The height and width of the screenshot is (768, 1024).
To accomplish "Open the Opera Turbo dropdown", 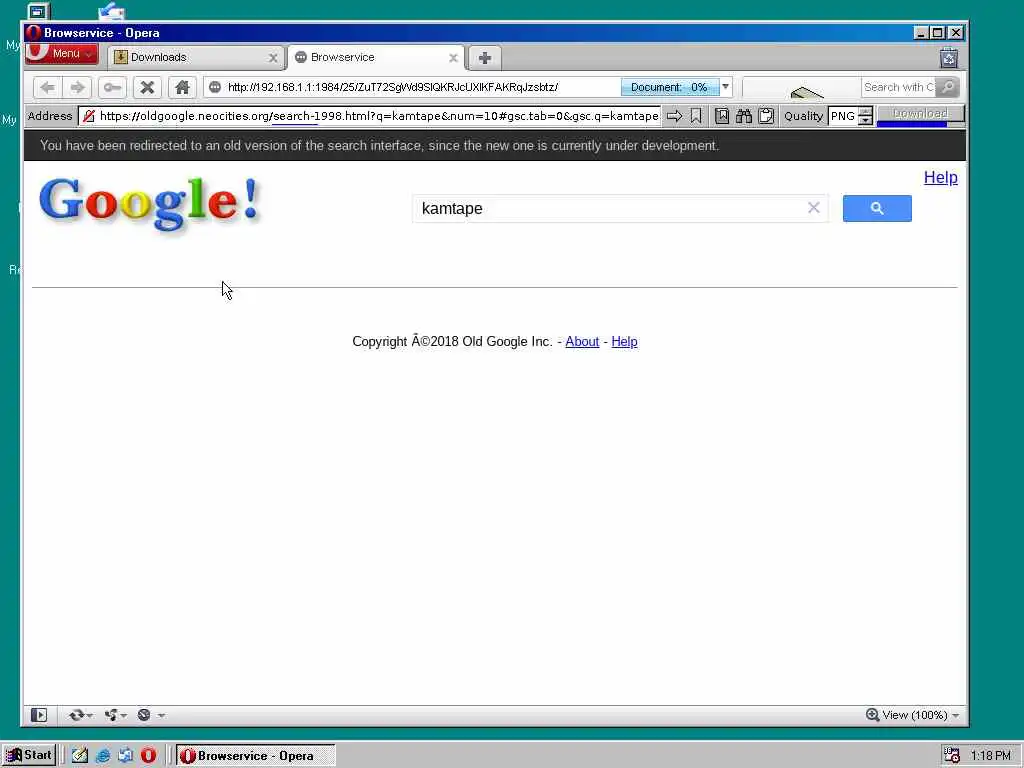I will [151, 715].
